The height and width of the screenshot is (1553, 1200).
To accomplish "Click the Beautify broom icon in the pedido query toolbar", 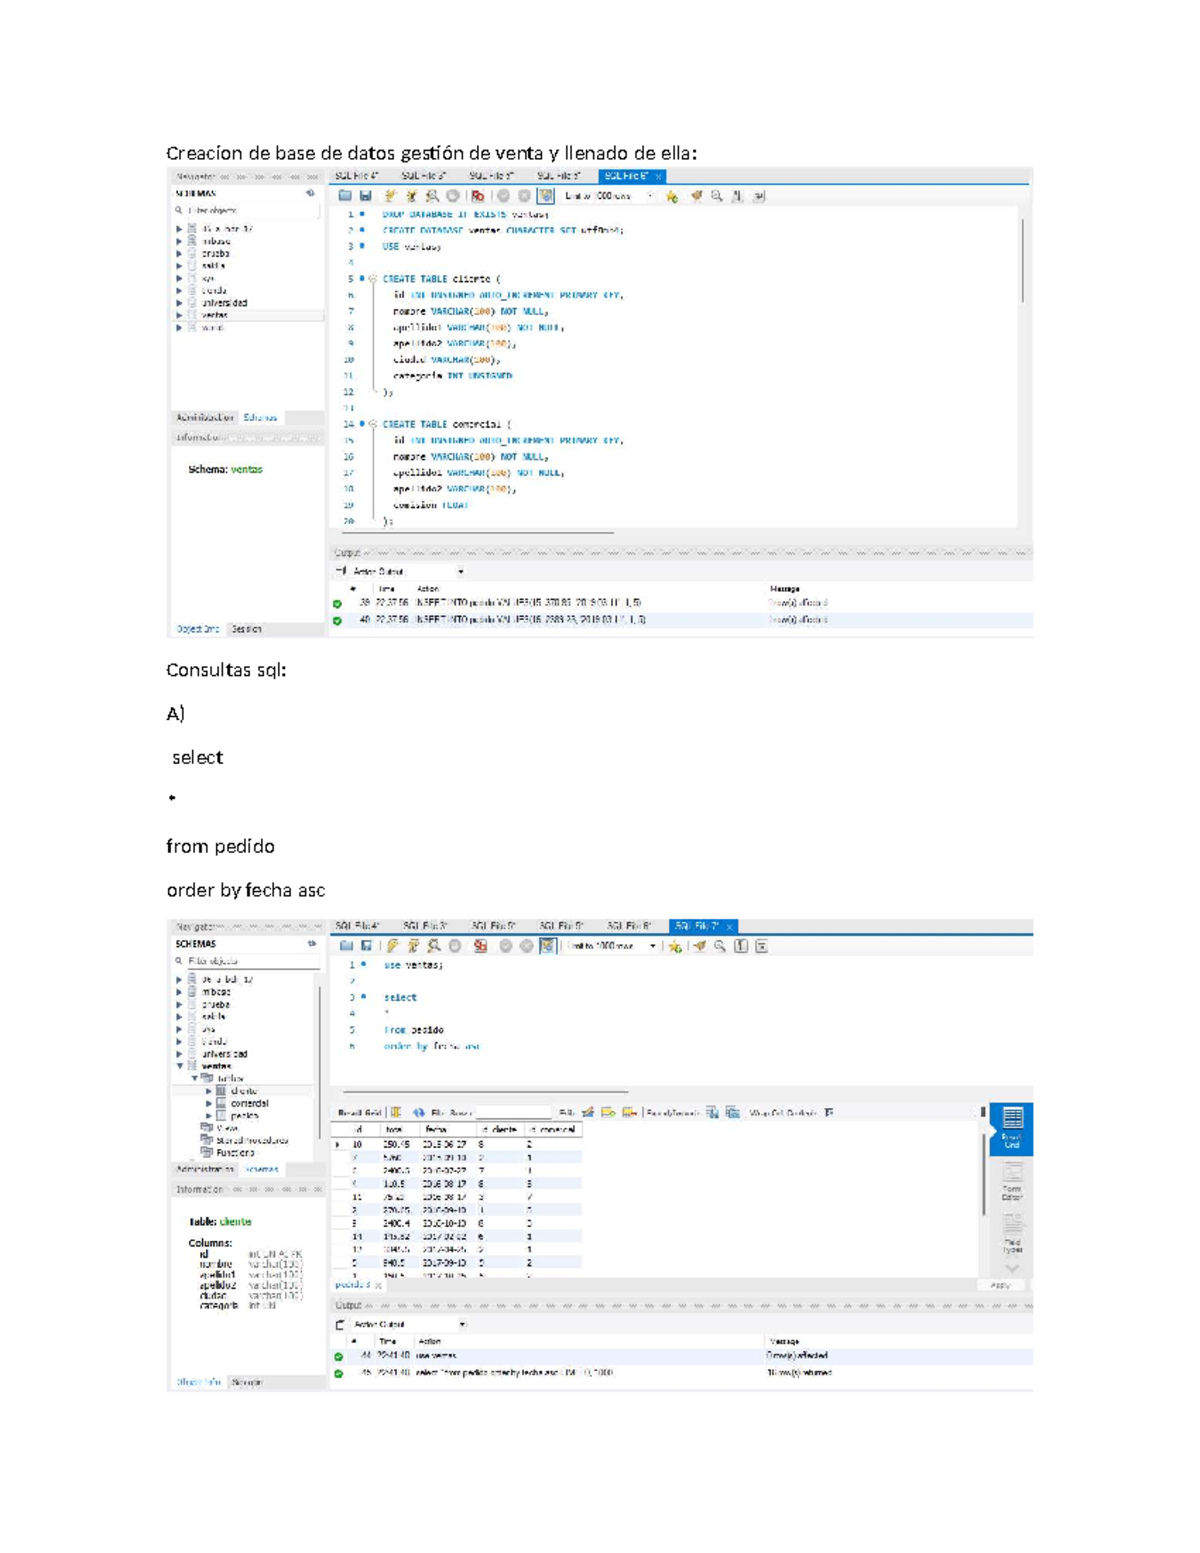I will [x=700, y=946].
